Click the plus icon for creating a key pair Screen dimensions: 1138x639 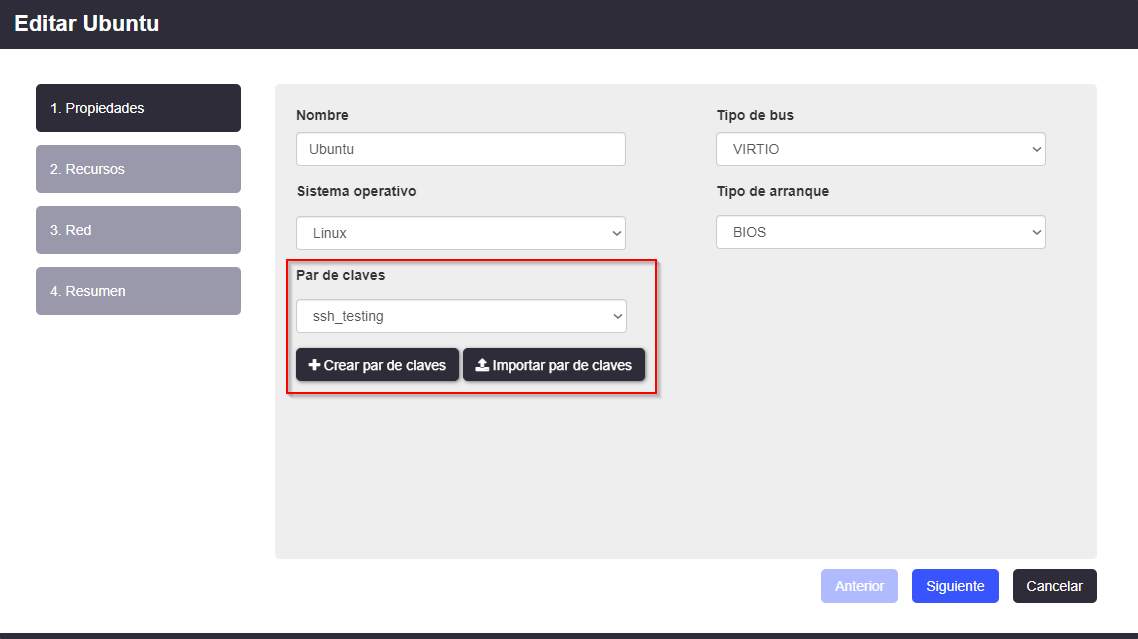[x=314, y=366]
